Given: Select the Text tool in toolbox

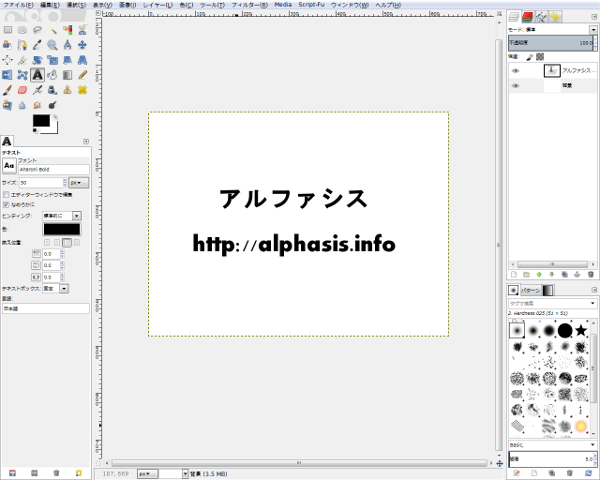Looking at the screenshot, I should 38,75.
